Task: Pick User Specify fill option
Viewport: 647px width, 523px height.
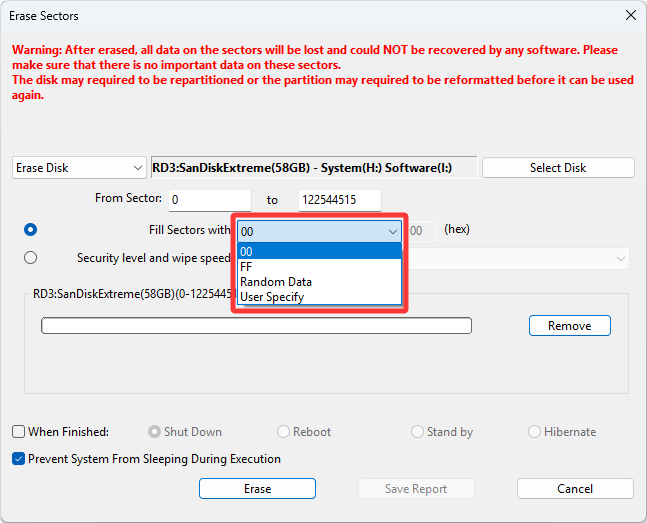Action: click(318, 297)
